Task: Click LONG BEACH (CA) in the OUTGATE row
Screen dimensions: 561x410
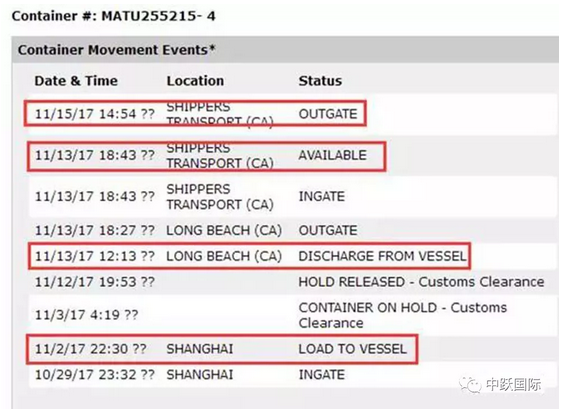Action: coord(224,230)
